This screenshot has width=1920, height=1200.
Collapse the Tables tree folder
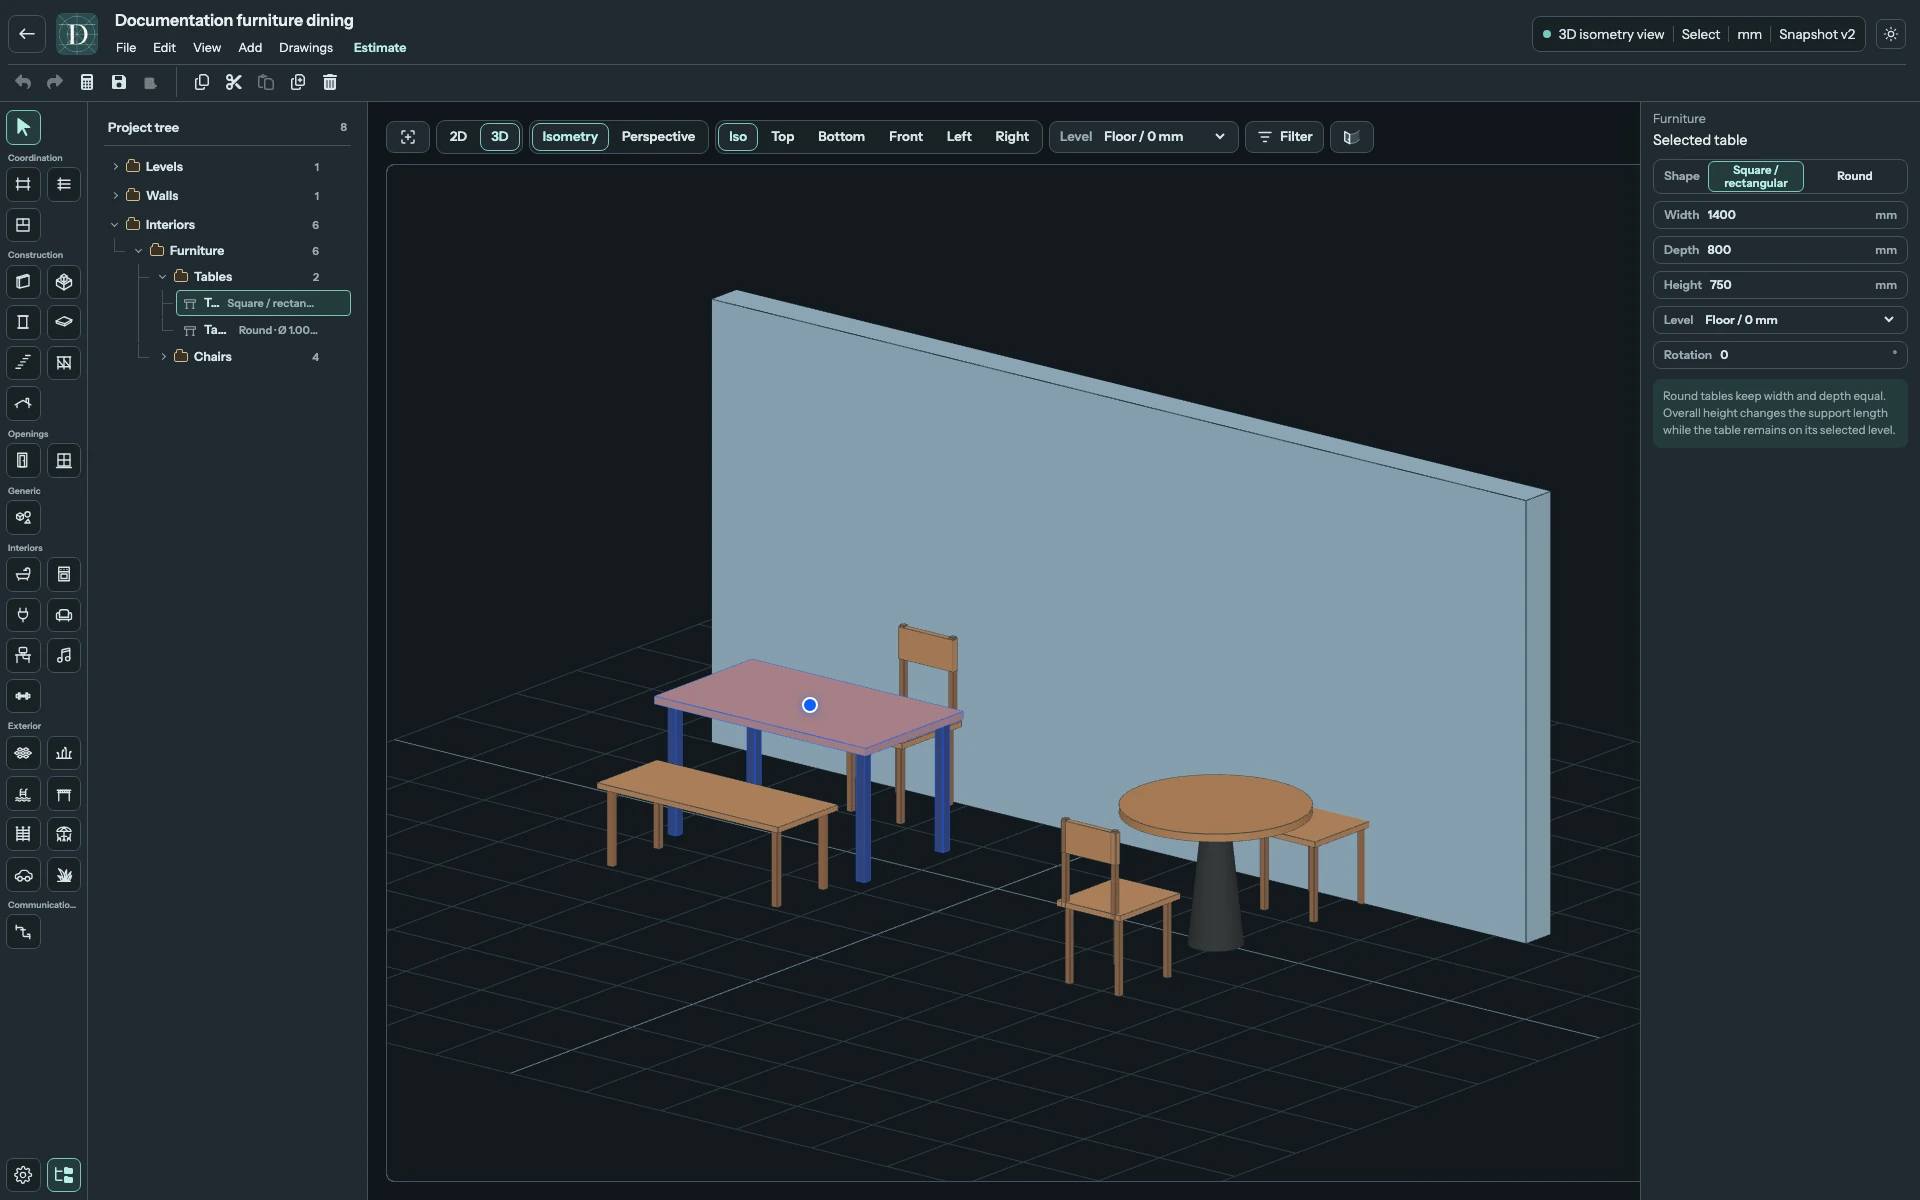click(x=163, y=277)
